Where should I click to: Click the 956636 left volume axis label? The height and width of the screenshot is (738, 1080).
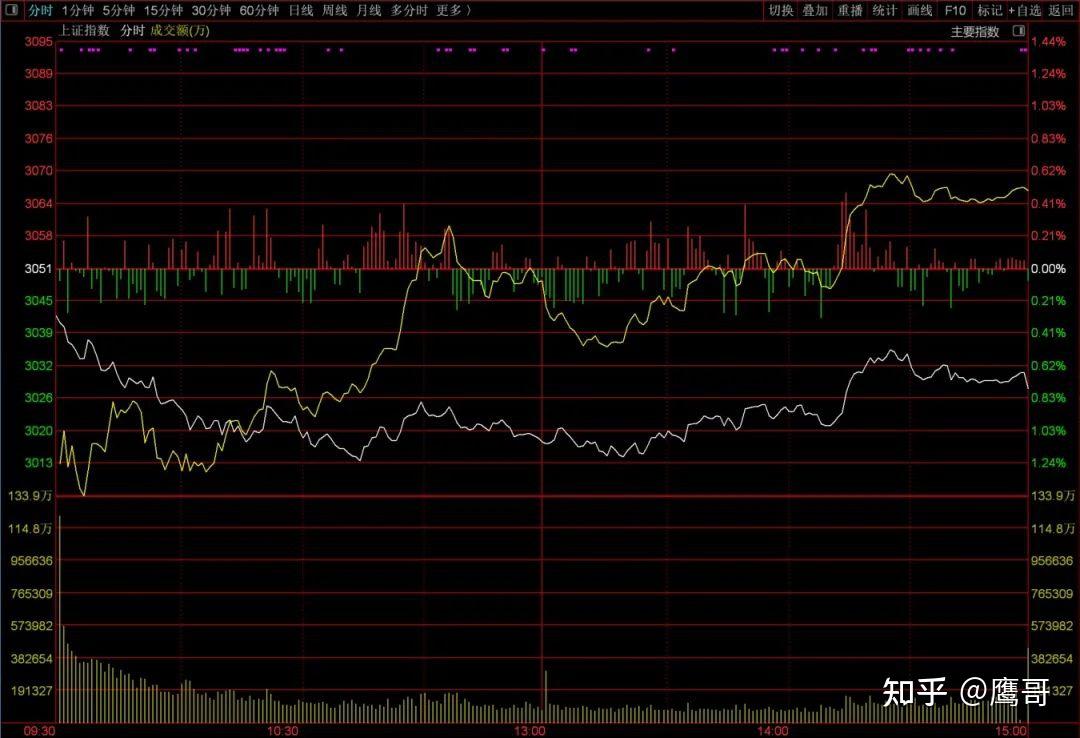pos(32,561)
